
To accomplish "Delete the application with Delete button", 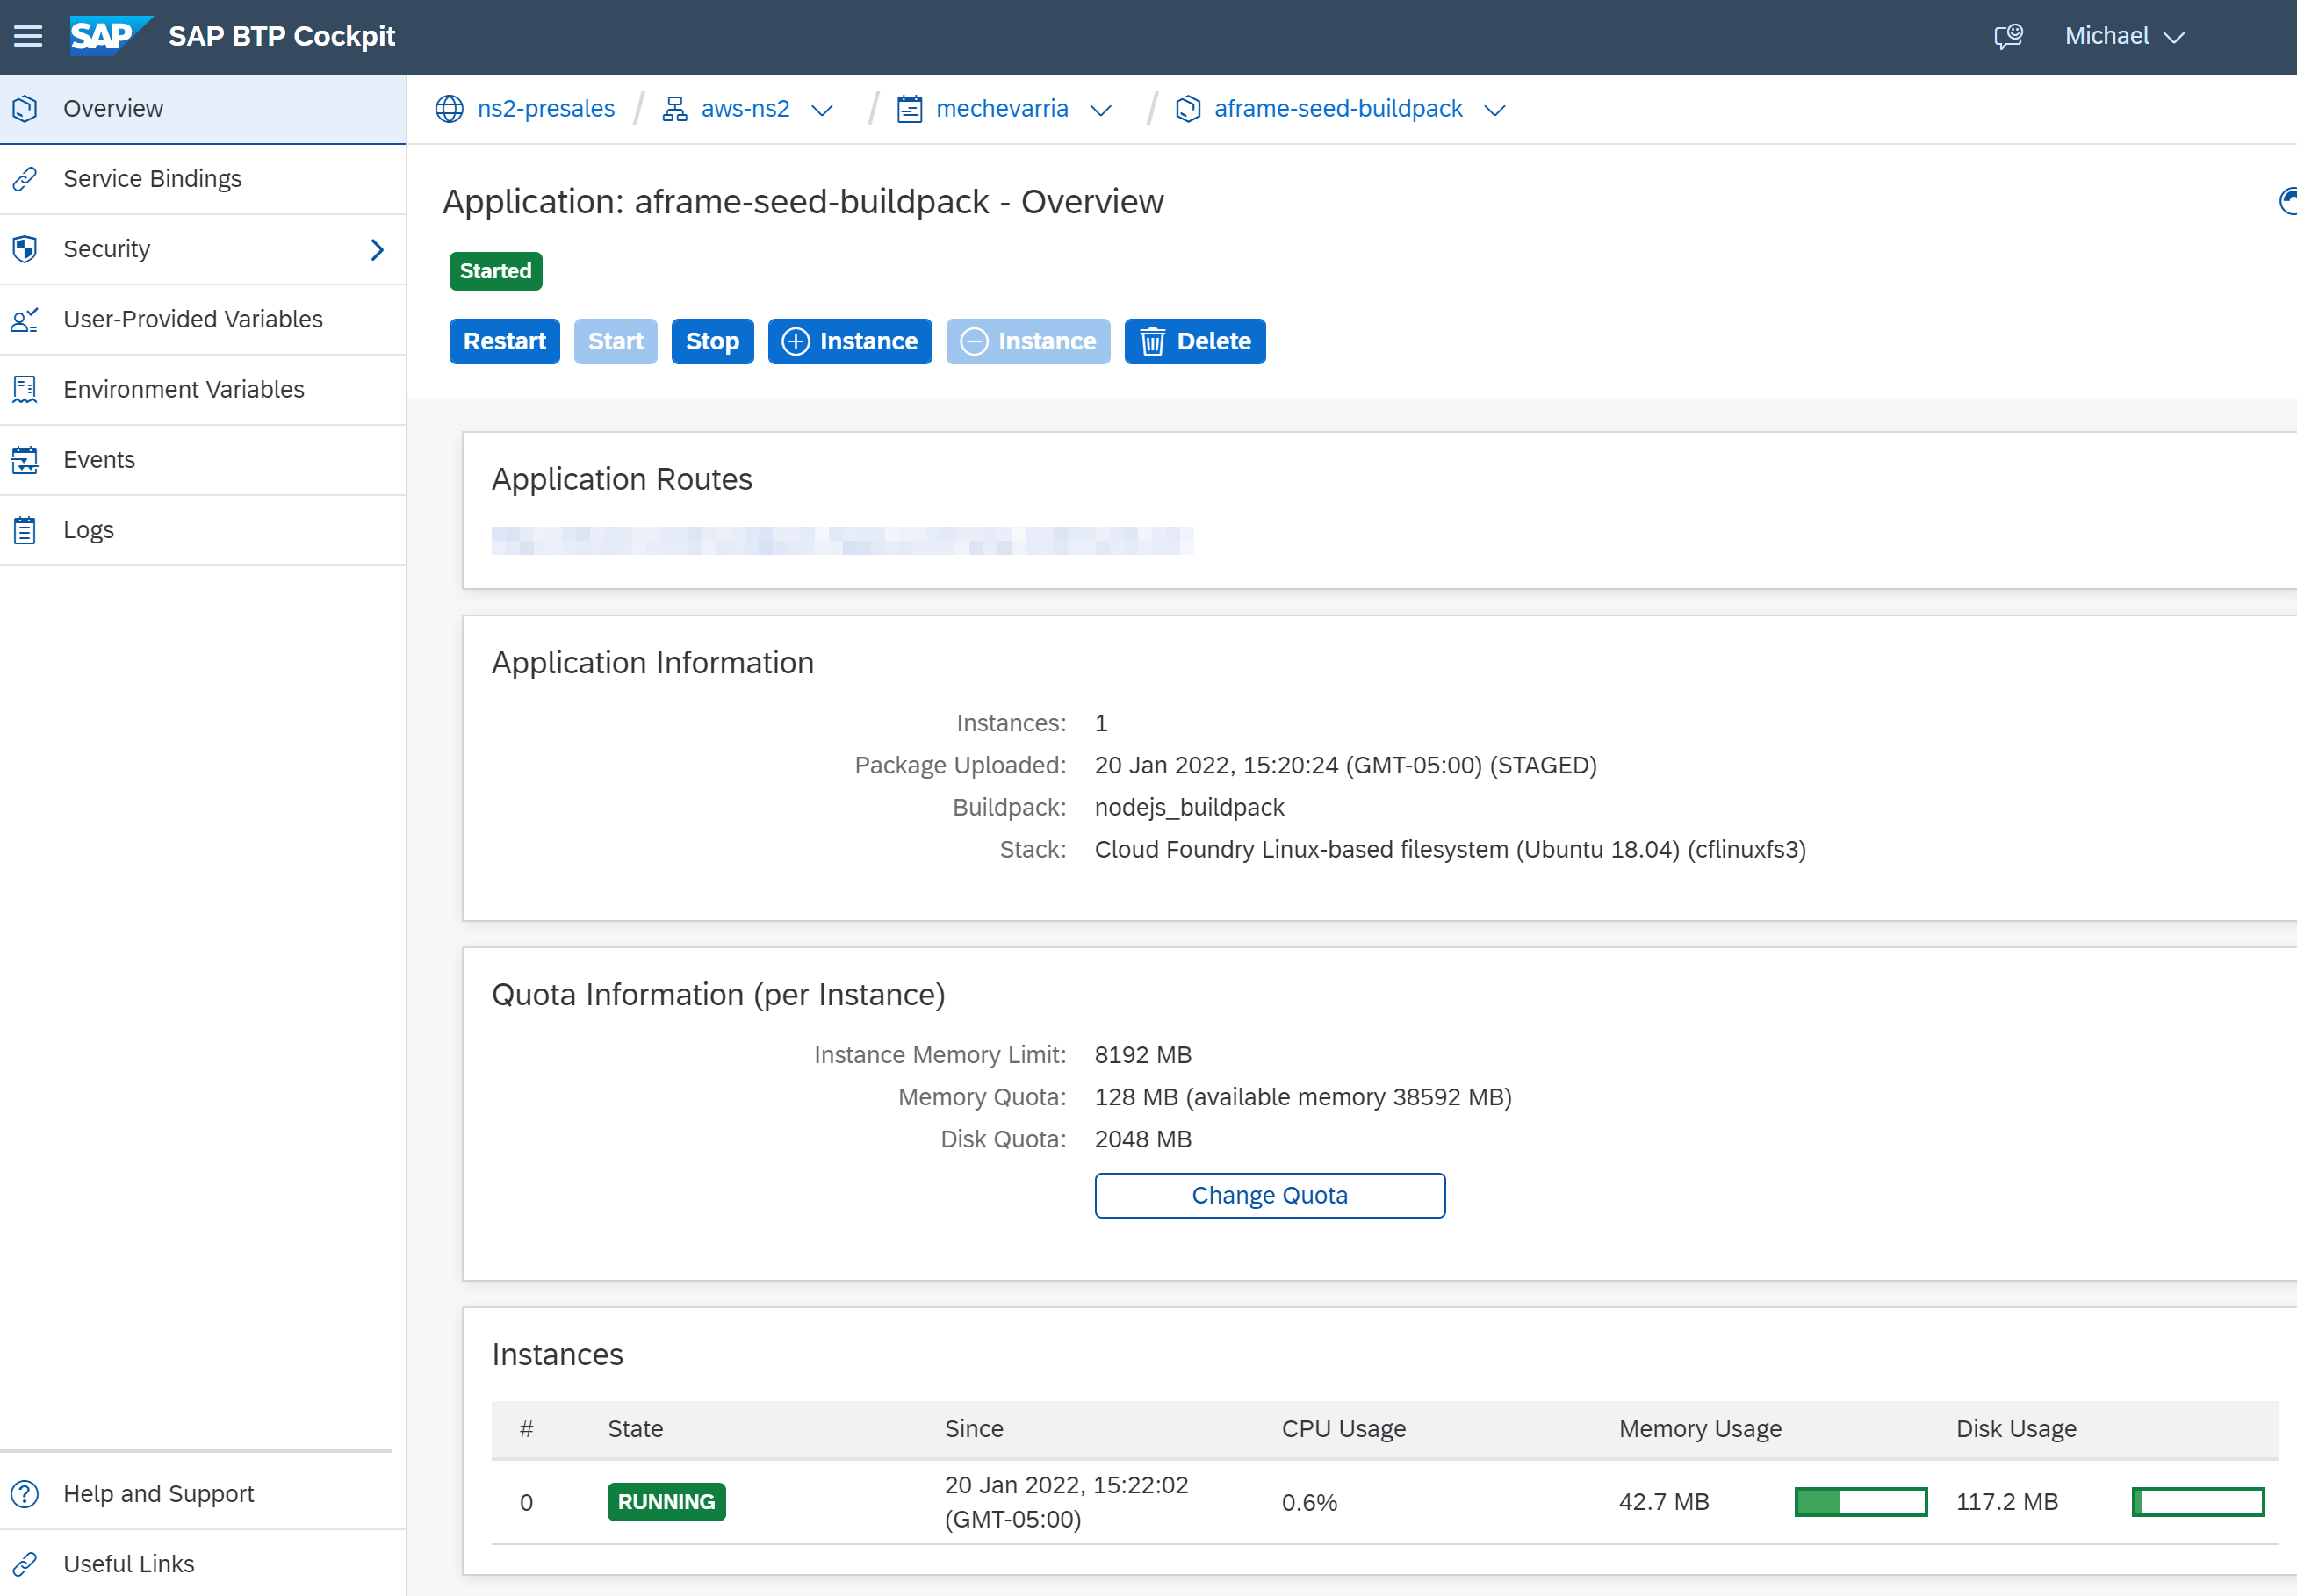I will tap(1194, 342).
